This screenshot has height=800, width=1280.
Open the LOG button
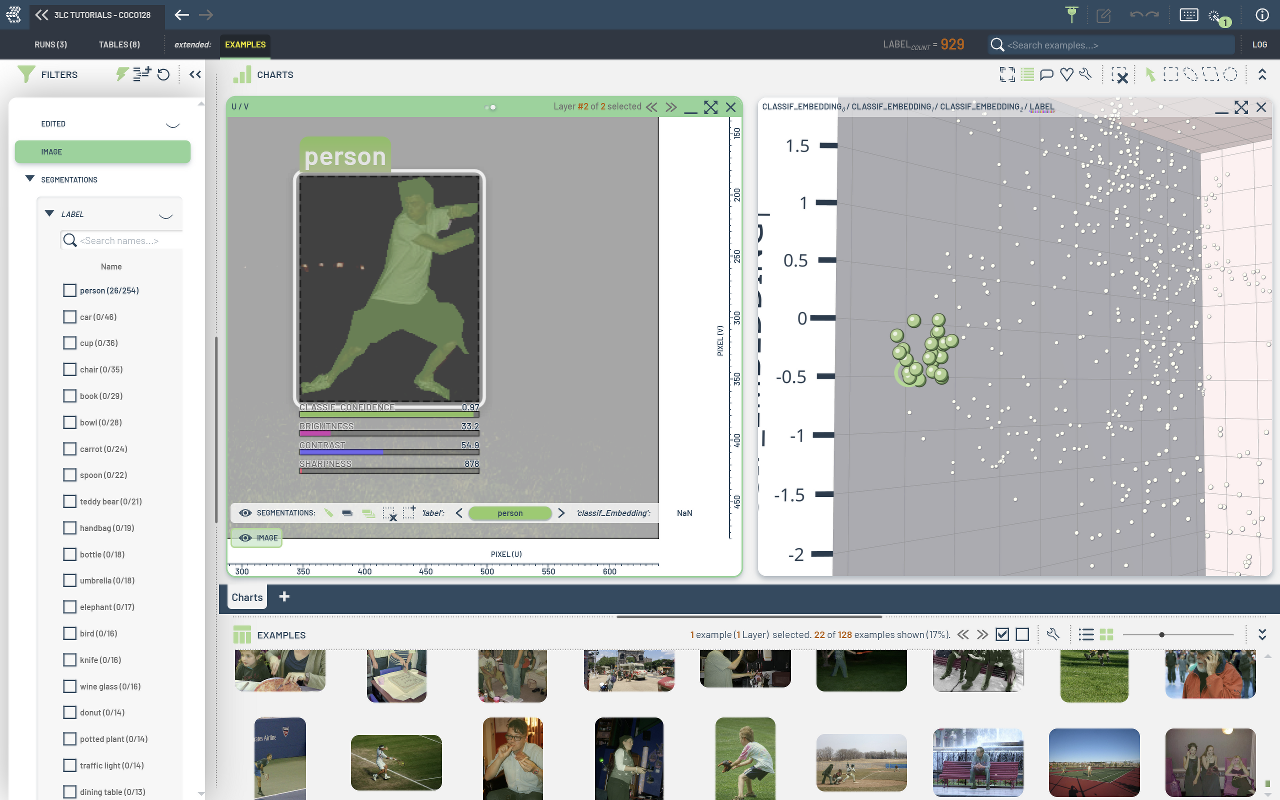click(x=1259, y=45)
